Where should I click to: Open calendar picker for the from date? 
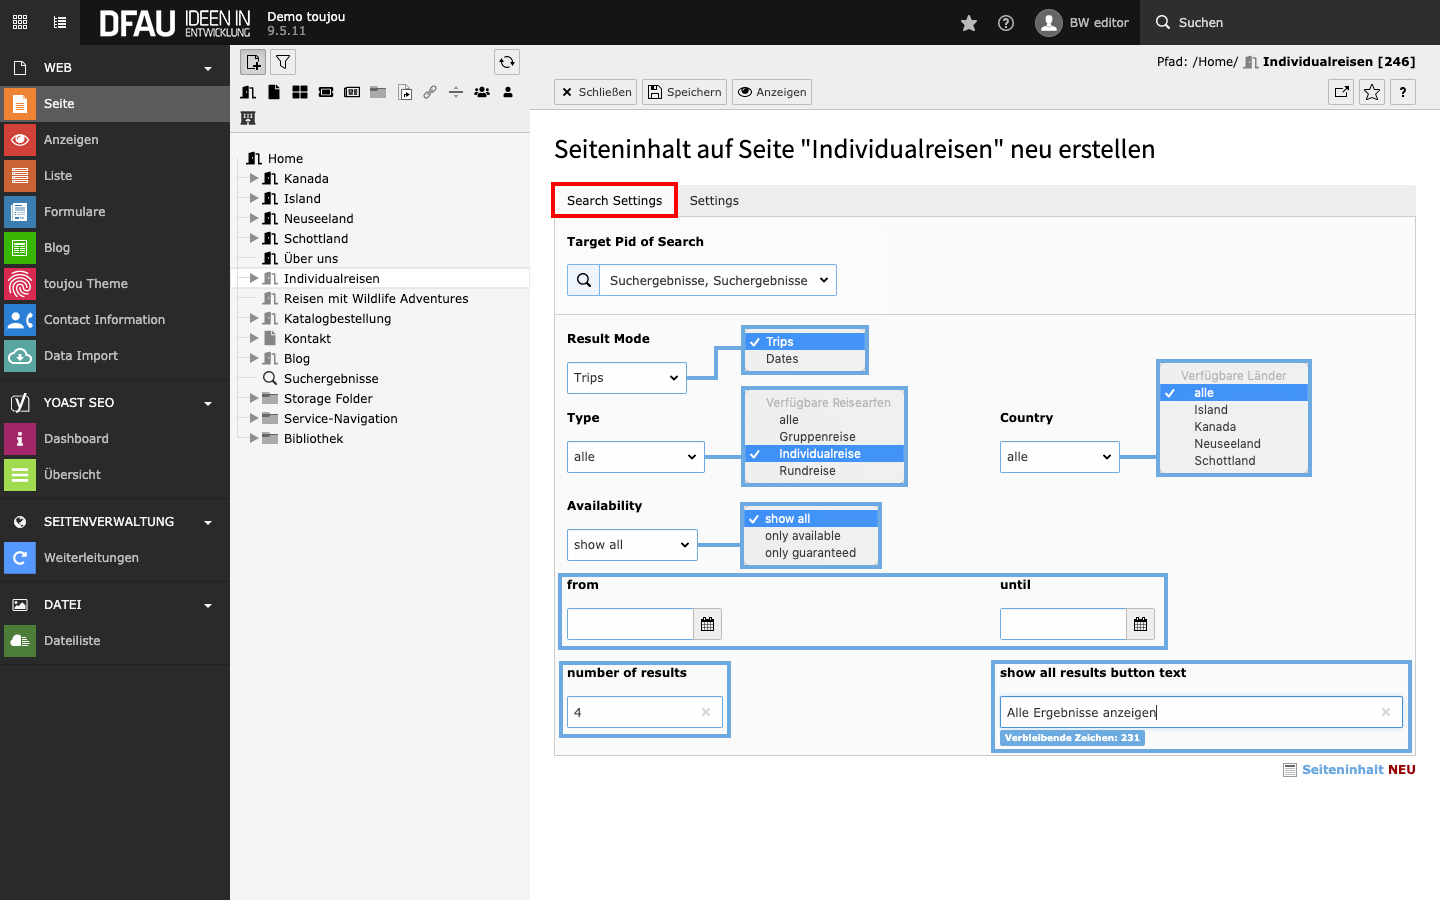(707, 624)
